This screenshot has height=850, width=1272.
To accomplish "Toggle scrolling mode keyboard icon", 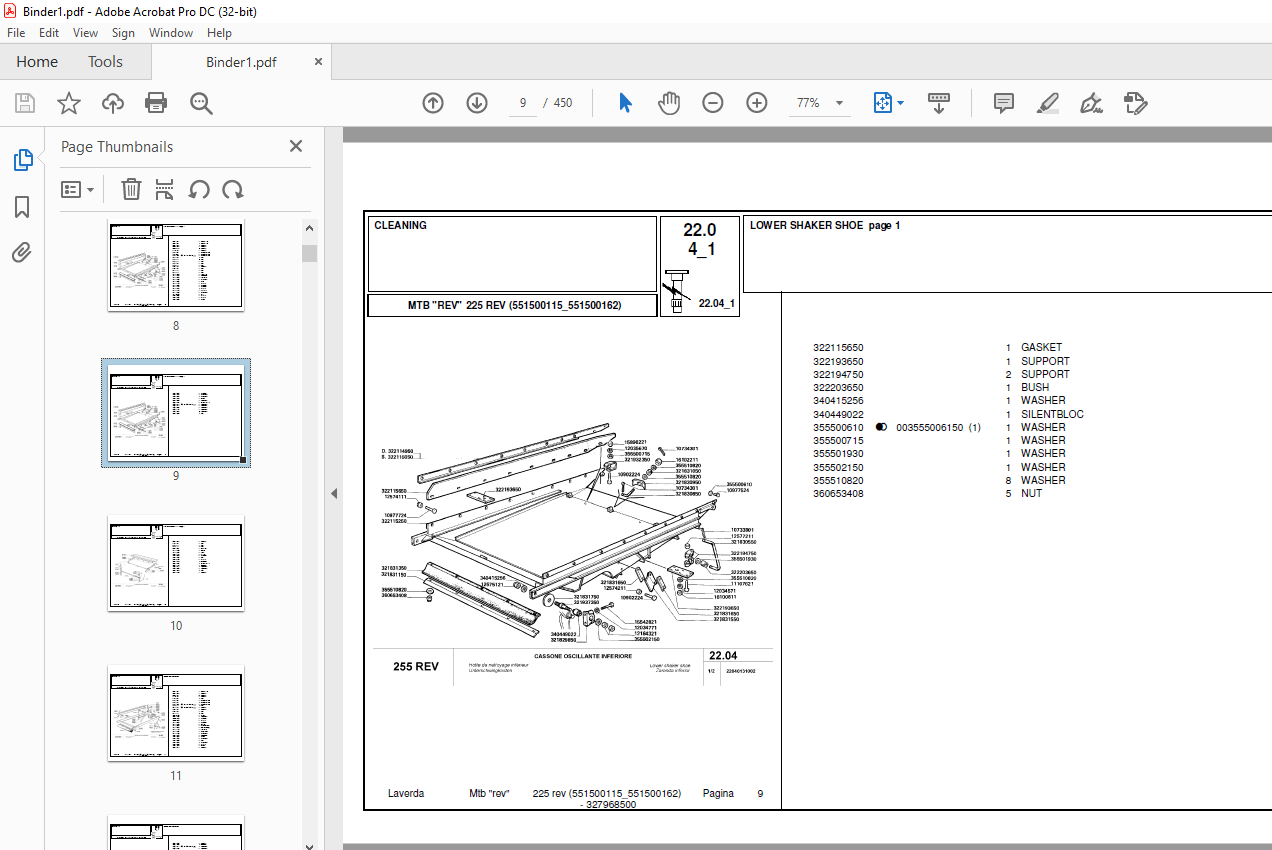I will tap(939, 103).
